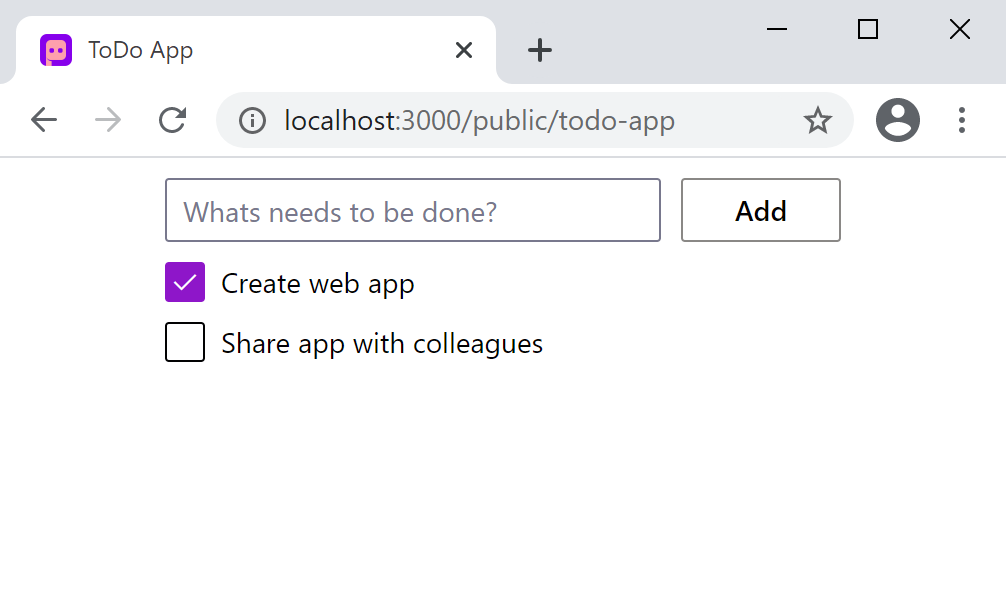The height and width of the screenshot is (593, 1006).
Task: Select the ToDo App tab title
Action: point(141,50)
